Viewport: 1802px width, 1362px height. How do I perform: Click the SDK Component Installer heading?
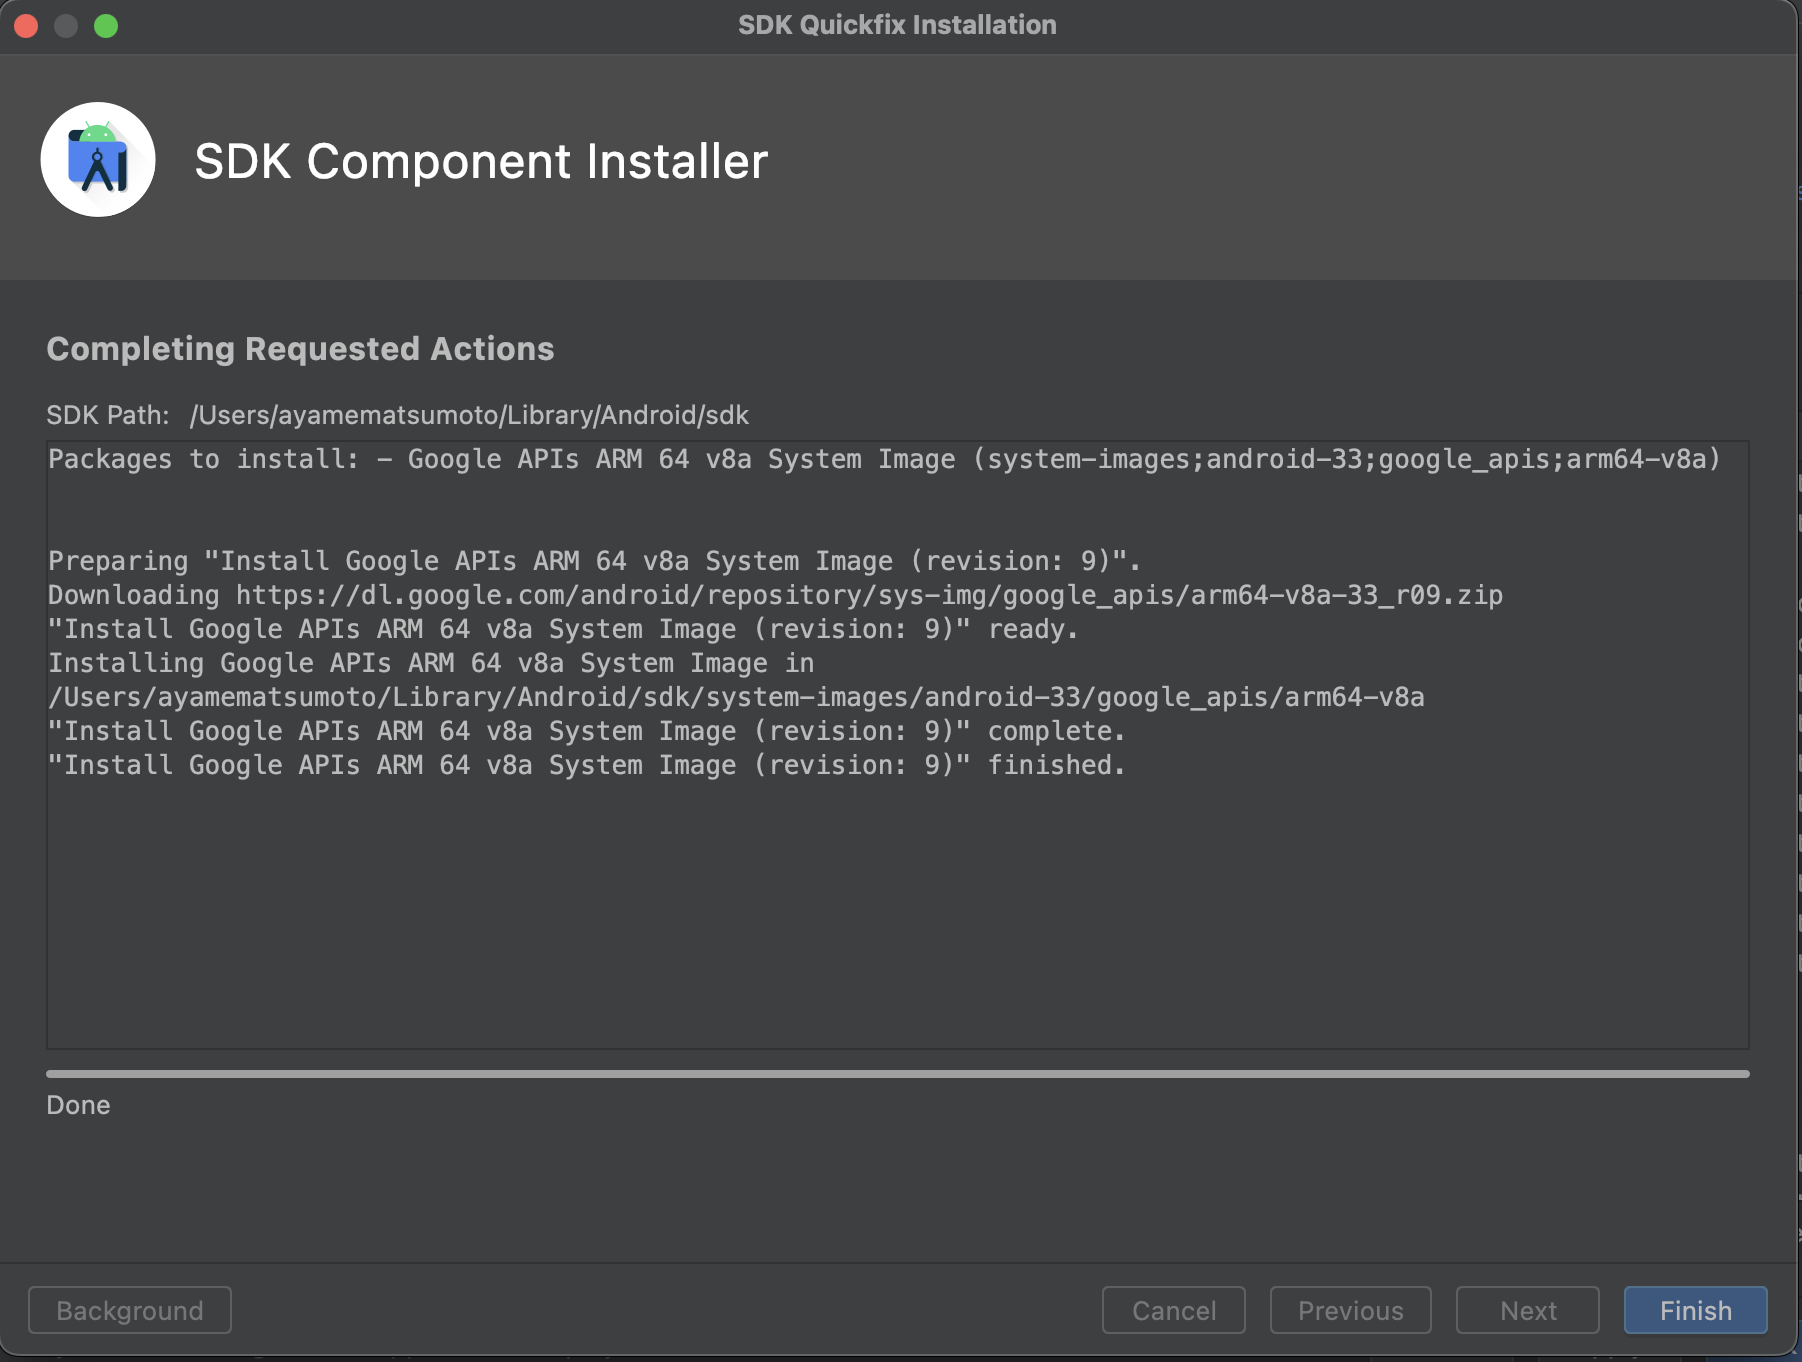[x=481, y=161]
